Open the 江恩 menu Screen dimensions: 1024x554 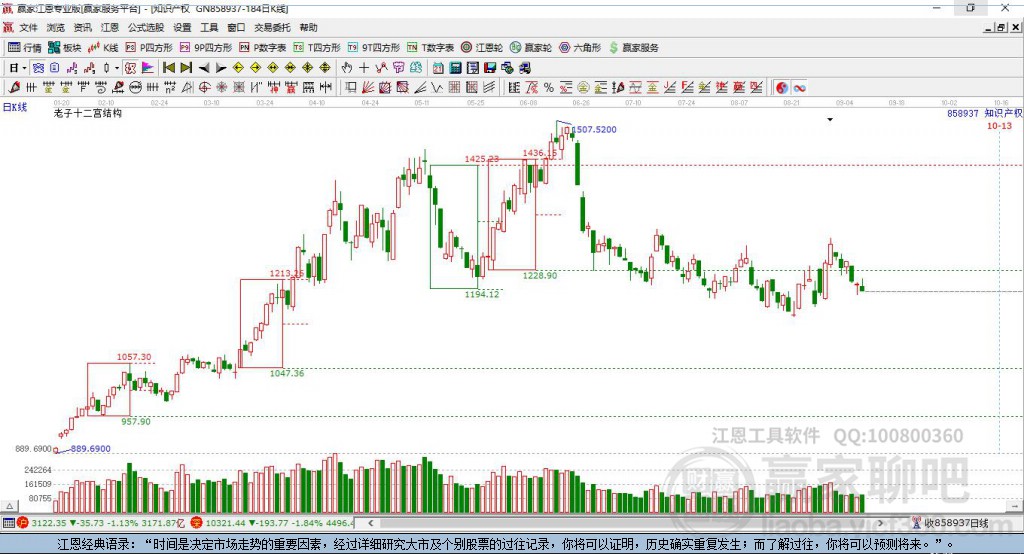(x=110, y=27)
